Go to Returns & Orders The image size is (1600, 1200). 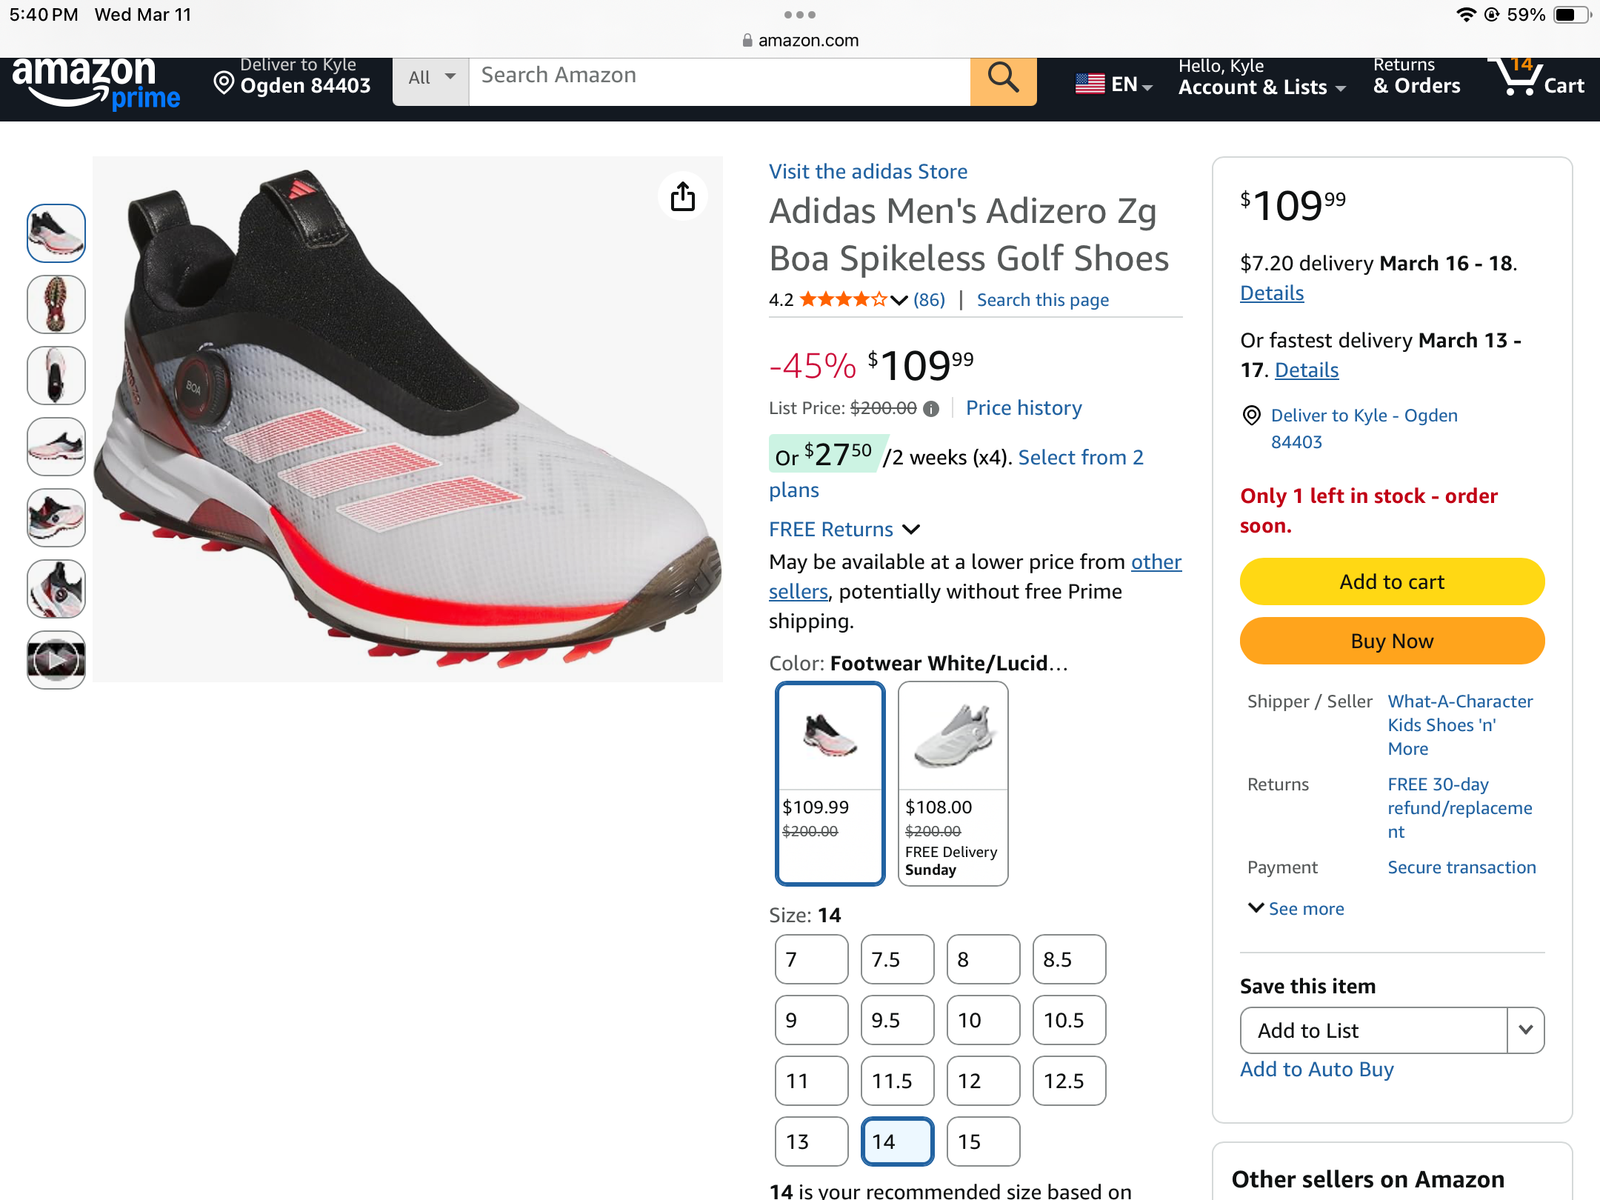tap(1416, 80)
